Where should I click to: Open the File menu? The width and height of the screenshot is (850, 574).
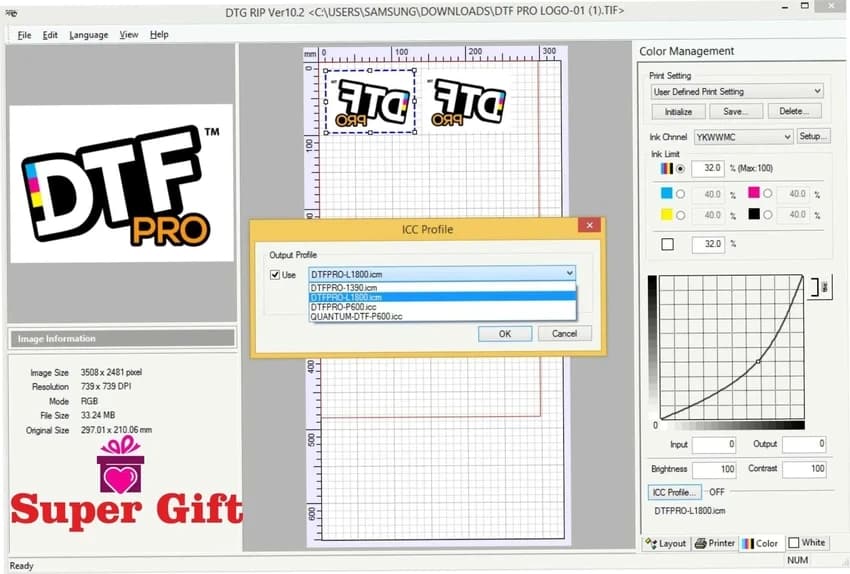point(24,35)
